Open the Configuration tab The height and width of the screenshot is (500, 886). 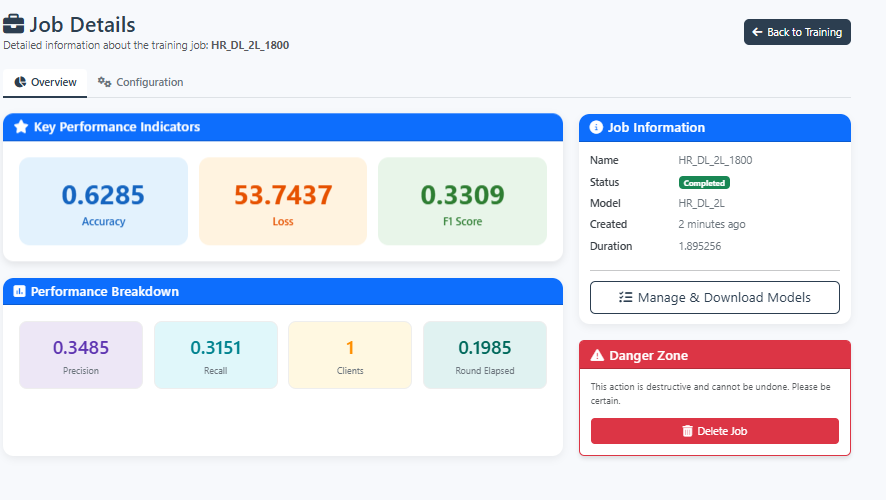point(140,82)
